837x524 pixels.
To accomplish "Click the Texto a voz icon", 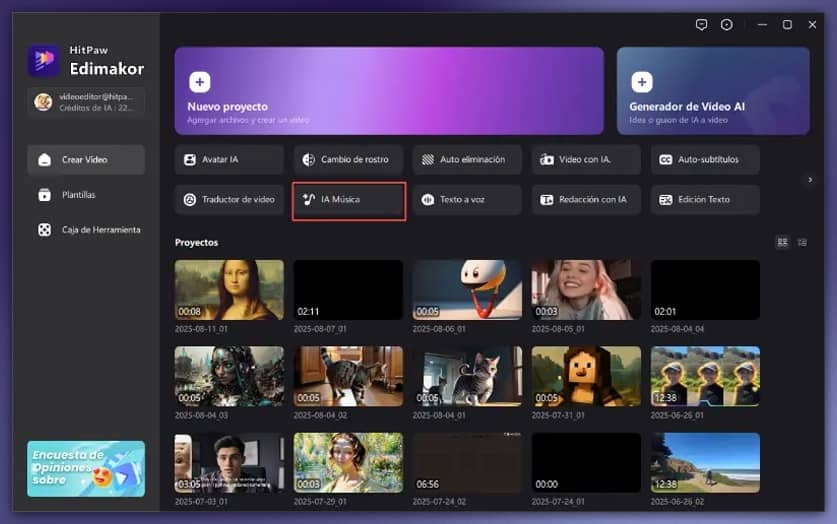I will (x=428, y=200).
